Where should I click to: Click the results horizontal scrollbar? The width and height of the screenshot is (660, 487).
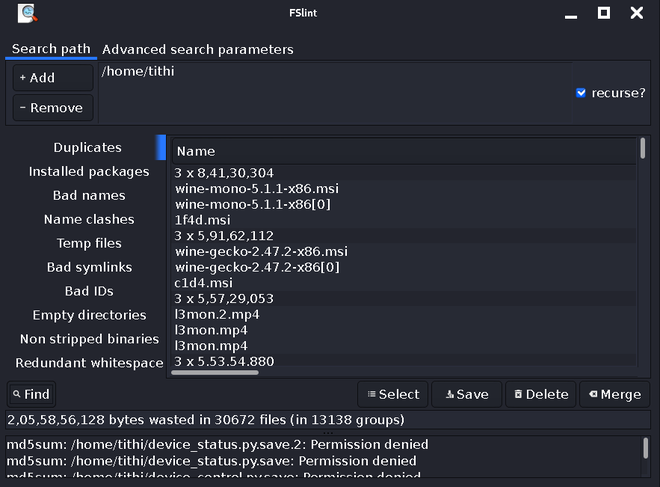point(215,373)
